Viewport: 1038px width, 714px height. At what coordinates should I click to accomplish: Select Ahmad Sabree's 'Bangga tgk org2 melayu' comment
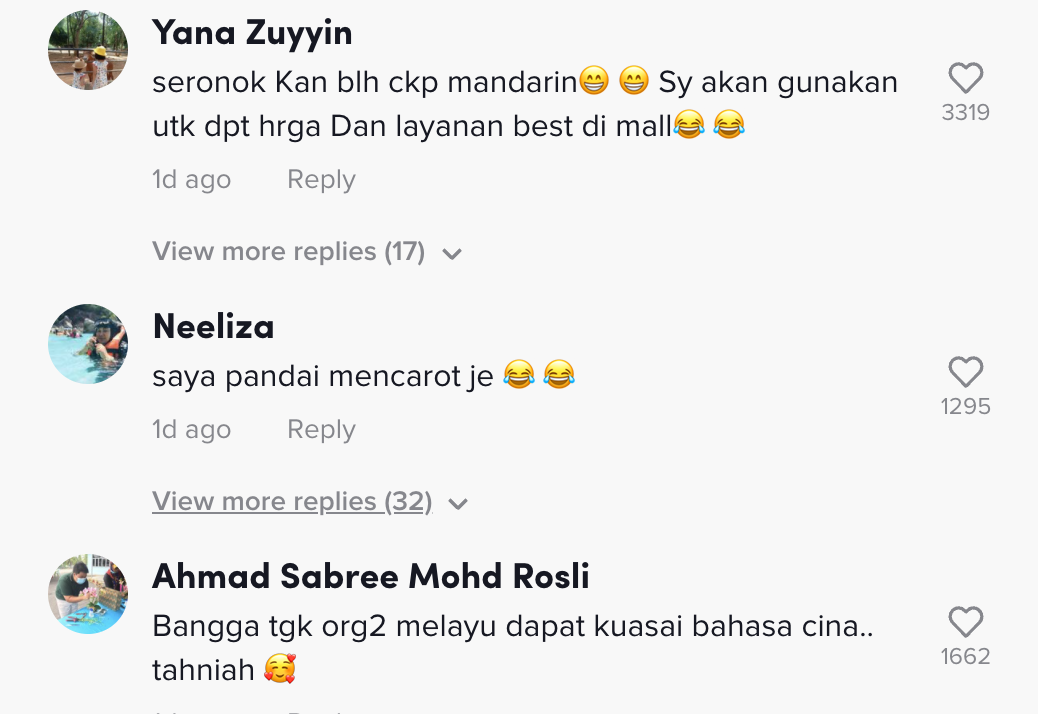512,648
